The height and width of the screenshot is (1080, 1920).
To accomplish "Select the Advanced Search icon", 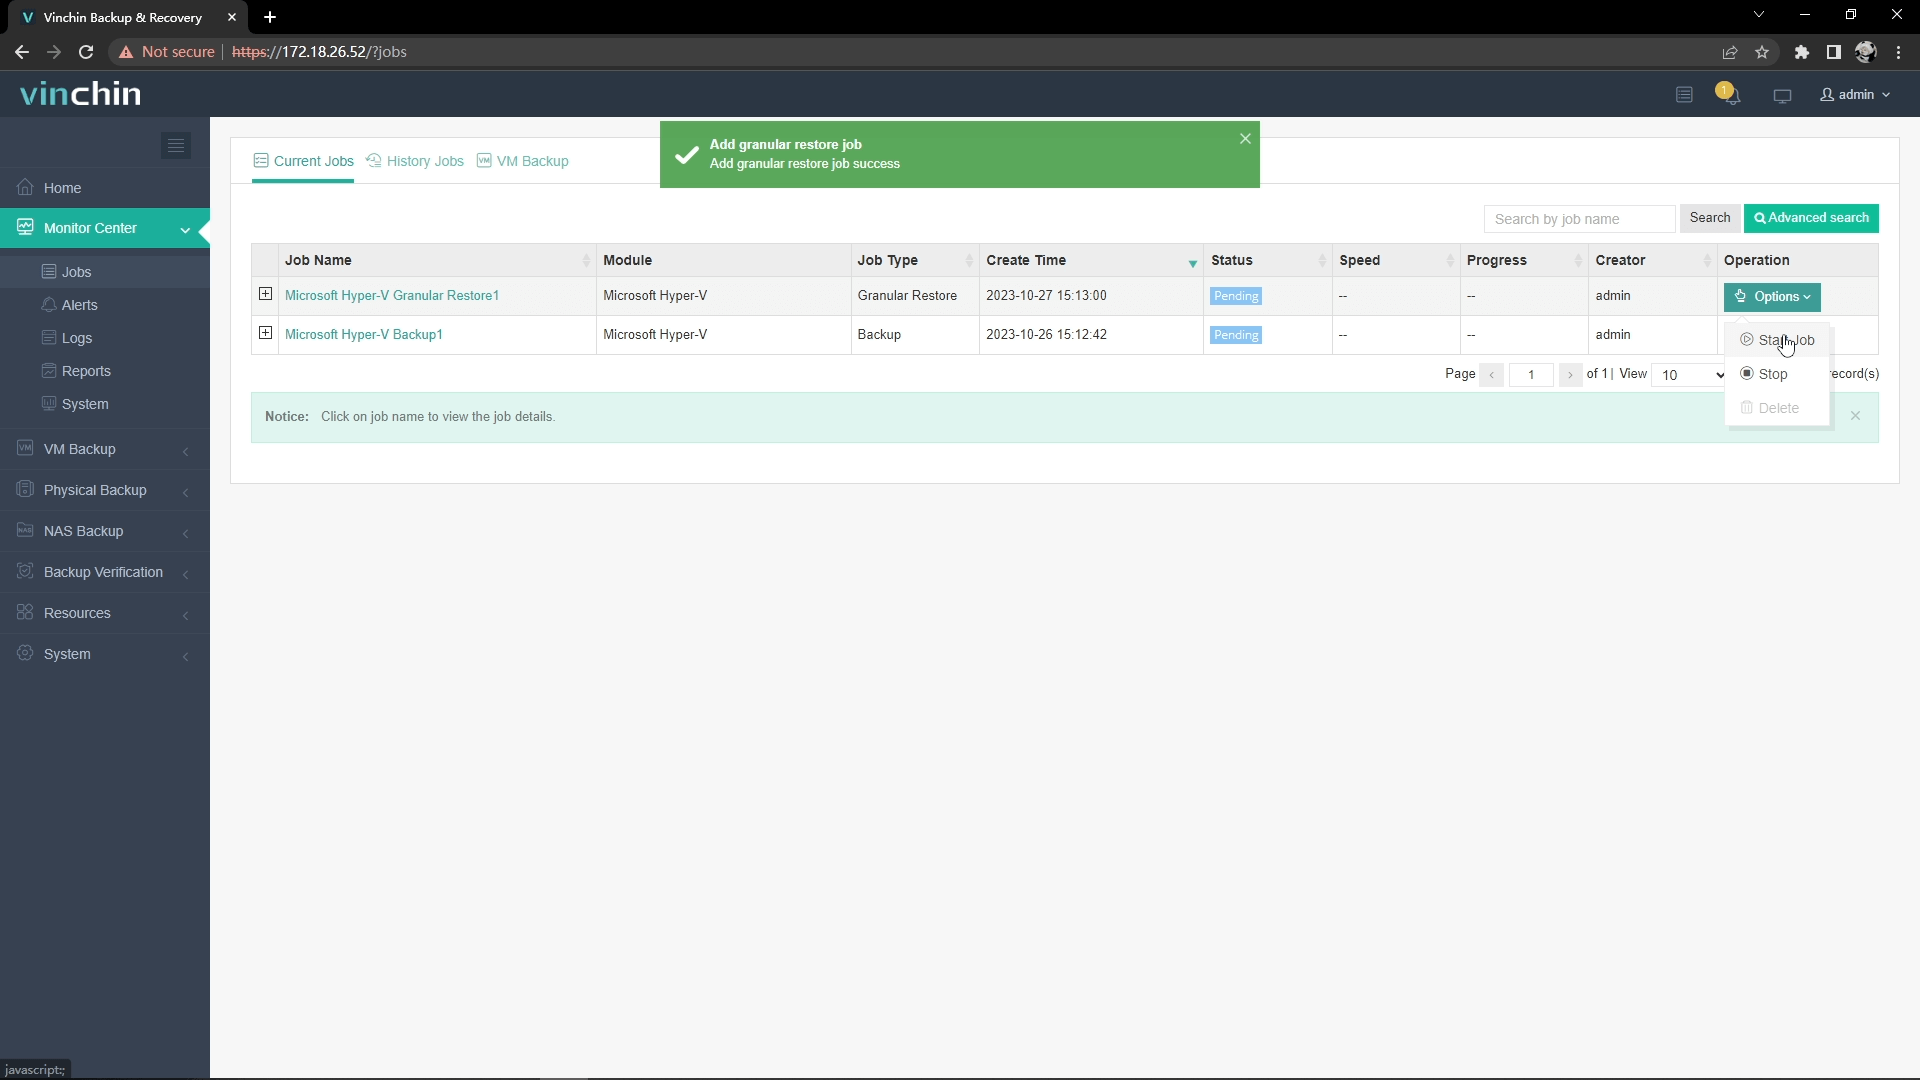I will pos(1762,218).
